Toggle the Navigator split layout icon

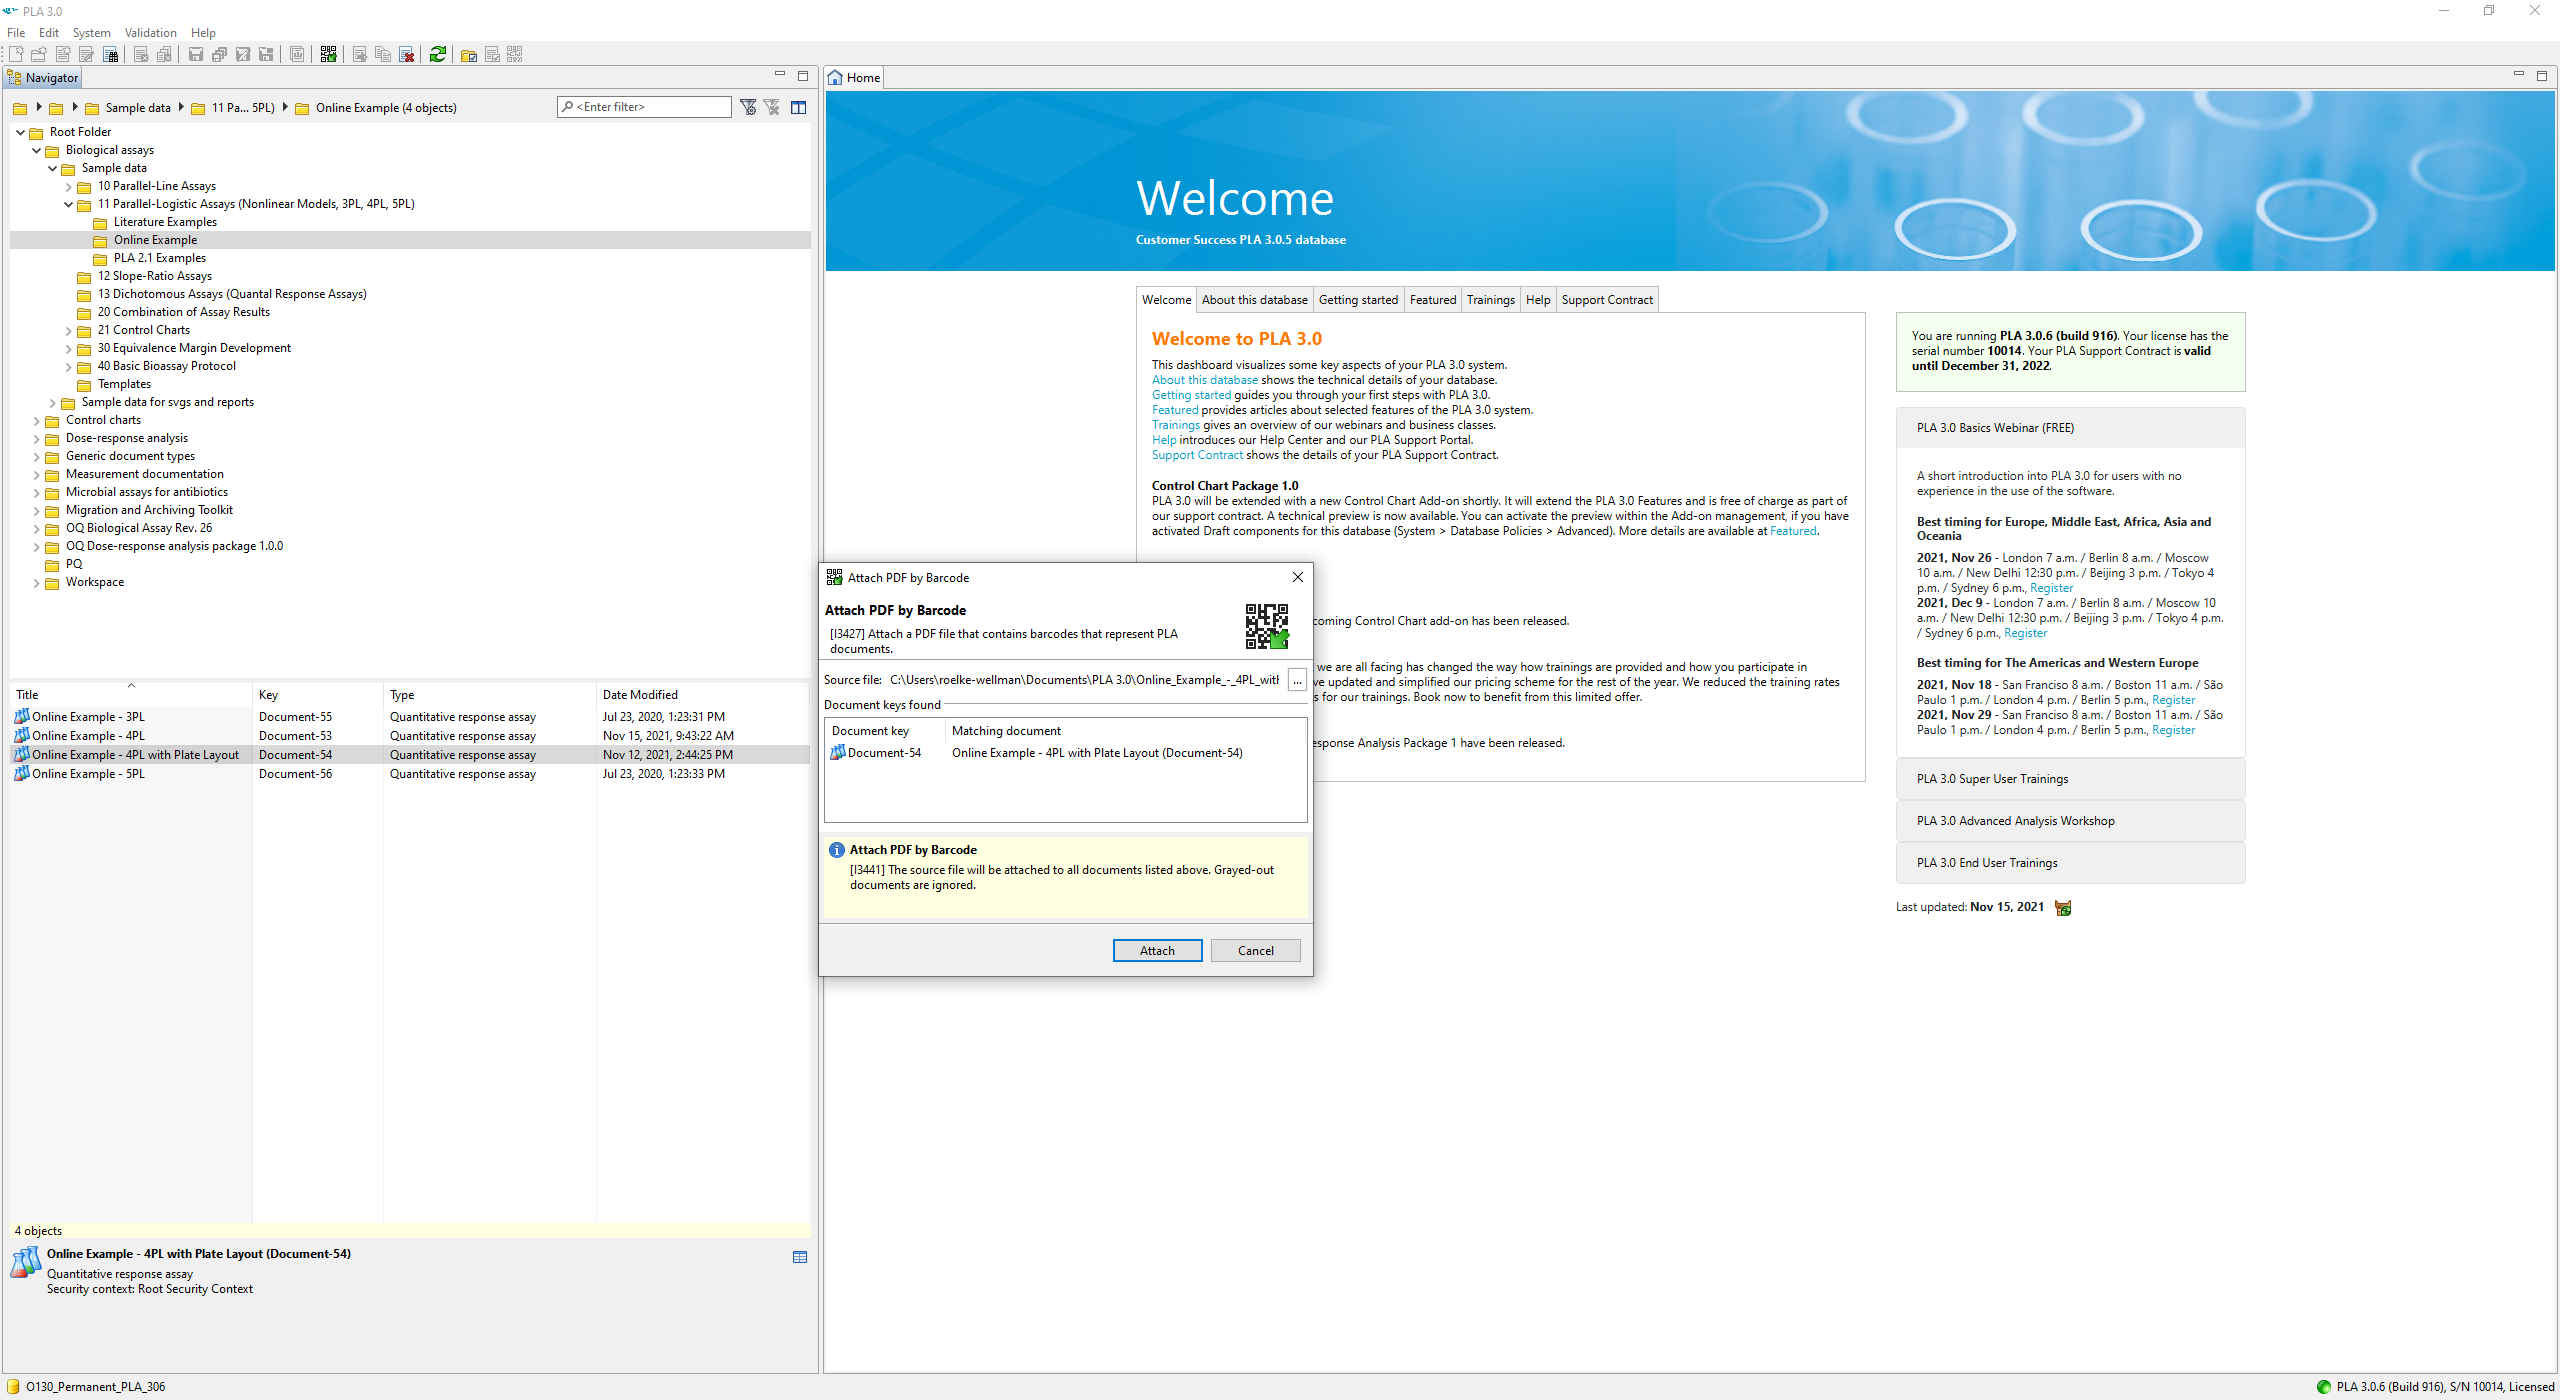coord(798,107)
